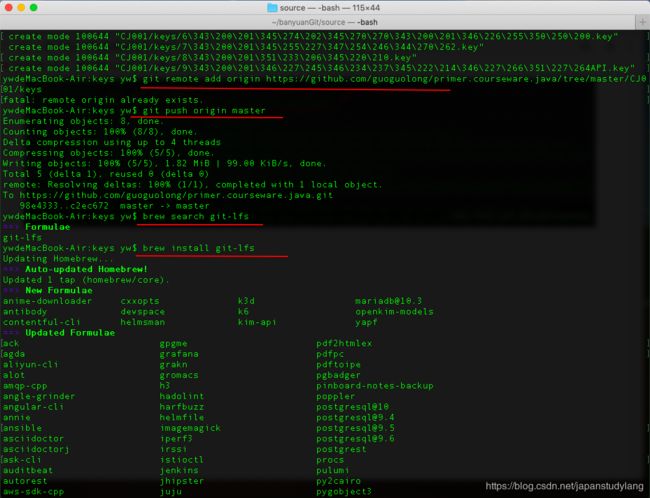Click 'postgresql@10' in updated formulae
This screenshot has height=498, width=650.
point(352,407)
